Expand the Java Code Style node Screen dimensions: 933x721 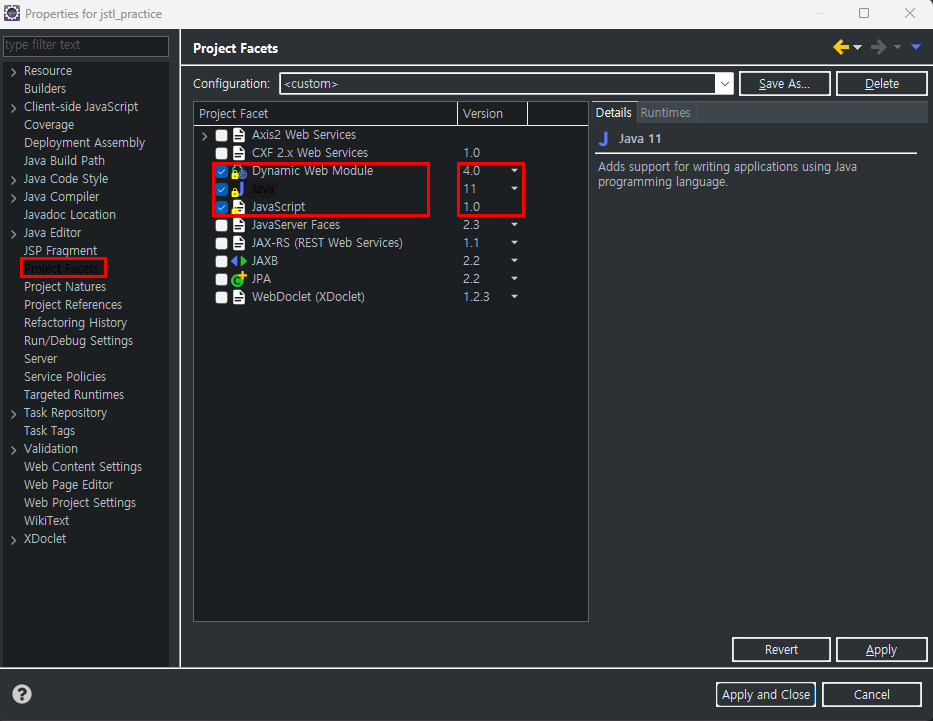(x=13, y=180)
